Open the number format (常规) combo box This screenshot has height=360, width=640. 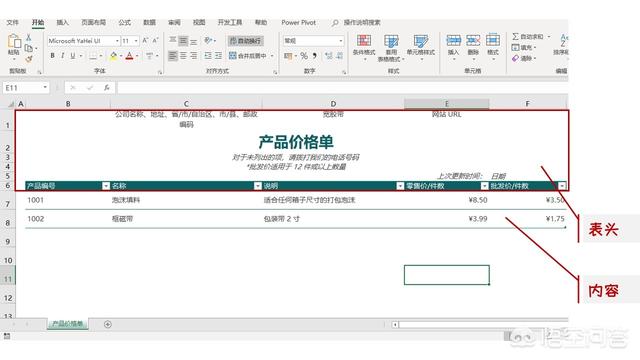pos(313,40)
